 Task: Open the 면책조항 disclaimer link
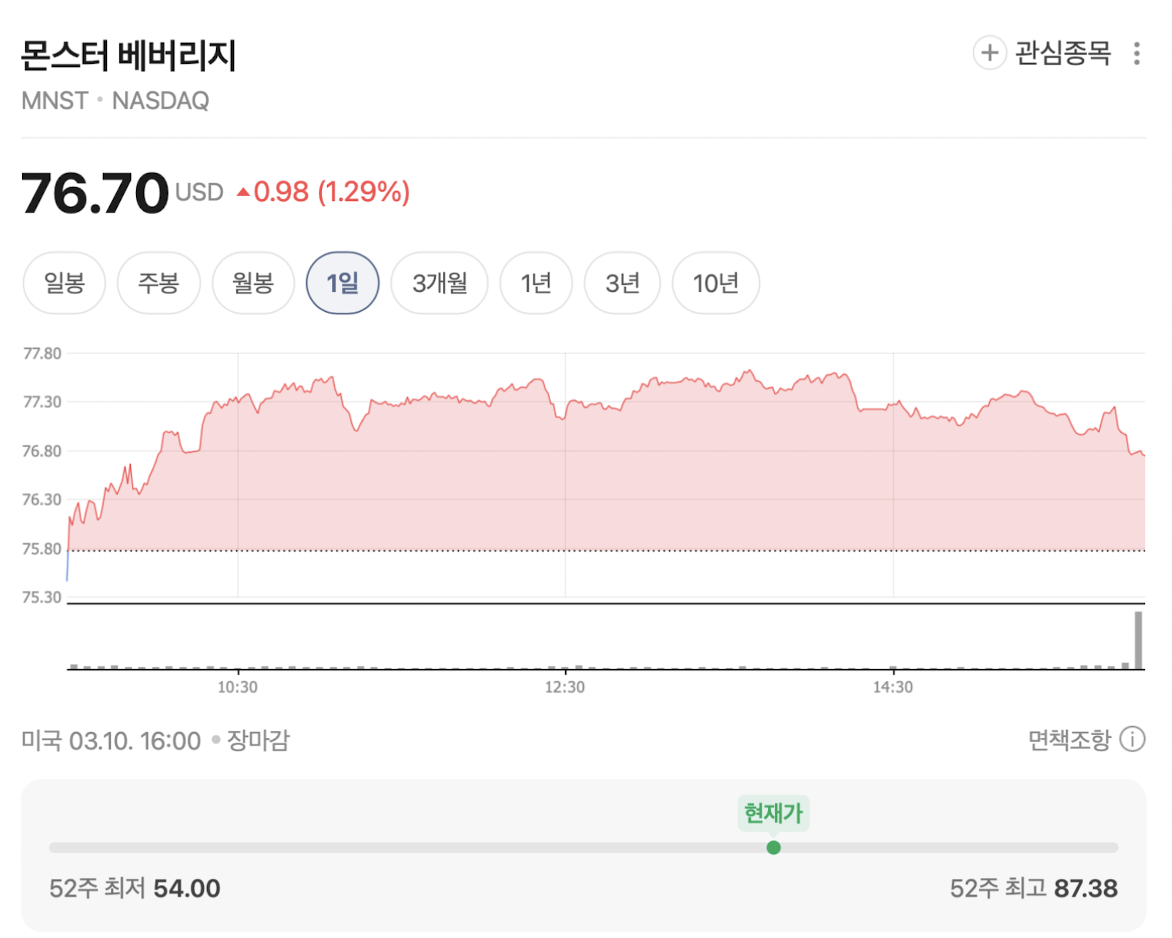pyautogui.click(x=1069, y=740)
